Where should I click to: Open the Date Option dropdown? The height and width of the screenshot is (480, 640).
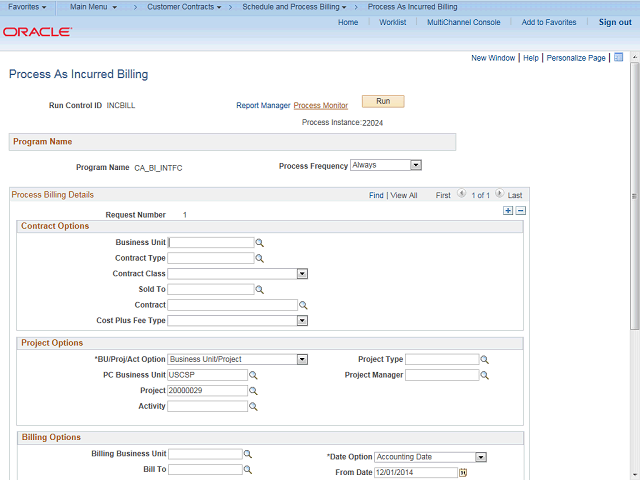coord(480,457)
